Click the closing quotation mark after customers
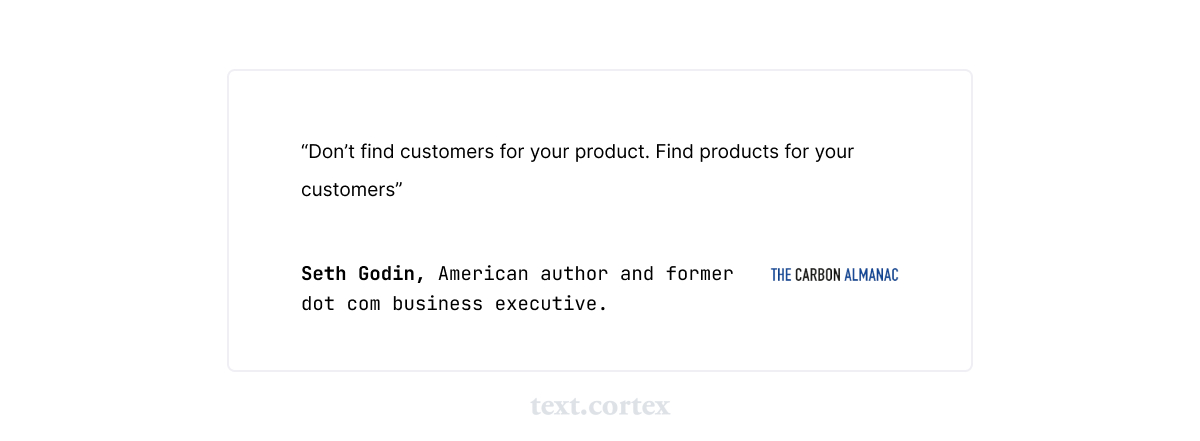This screenshot has height=441, width=1200. pos(398,187)
